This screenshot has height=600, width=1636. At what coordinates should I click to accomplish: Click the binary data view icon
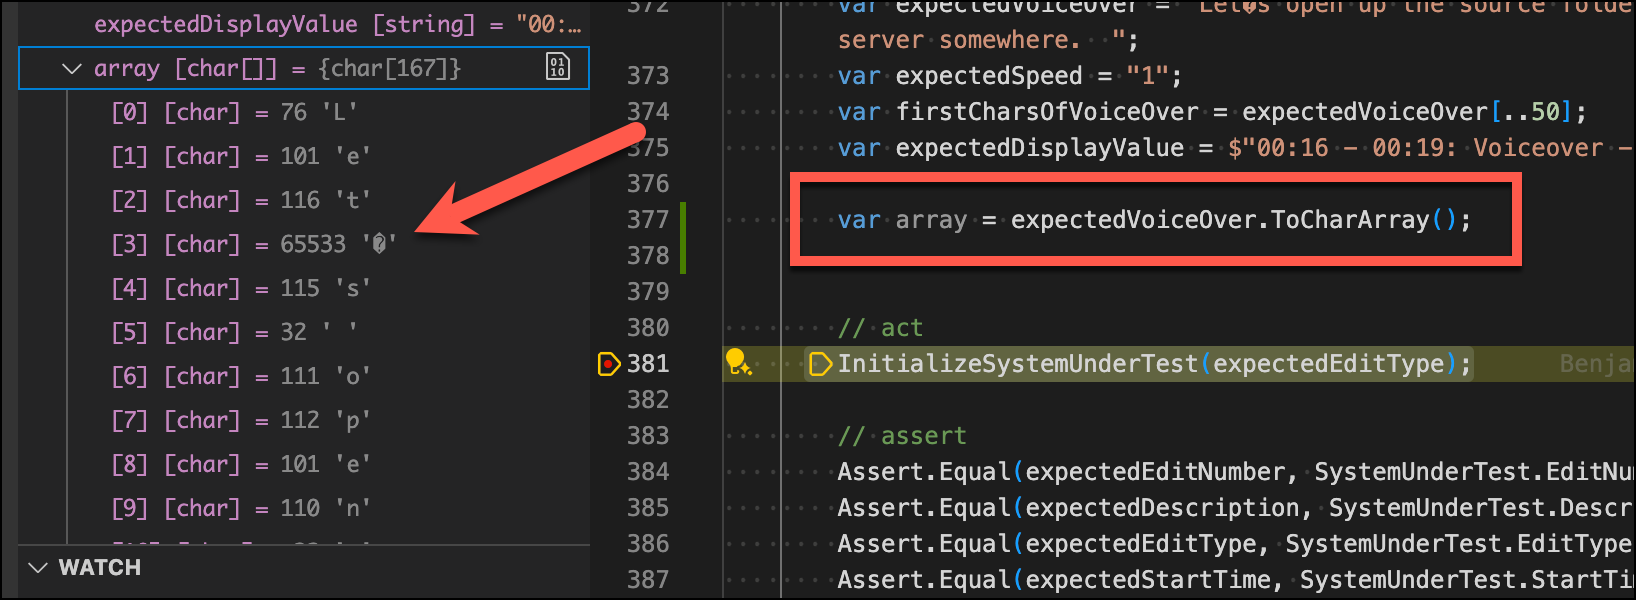558,68
